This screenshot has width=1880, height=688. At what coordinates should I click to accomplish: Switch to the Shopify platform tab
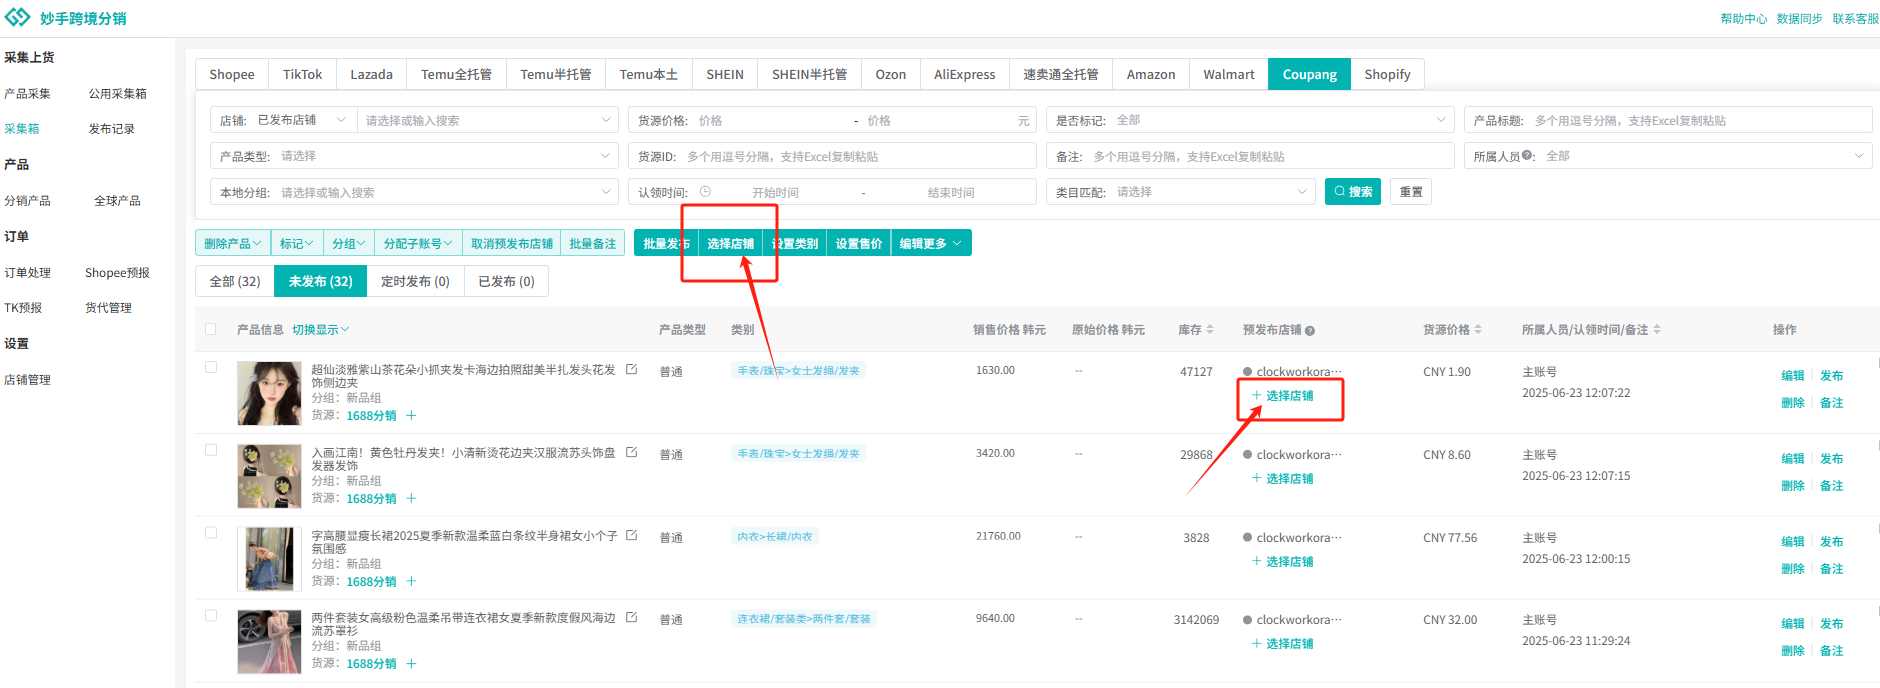[1387, 74]
